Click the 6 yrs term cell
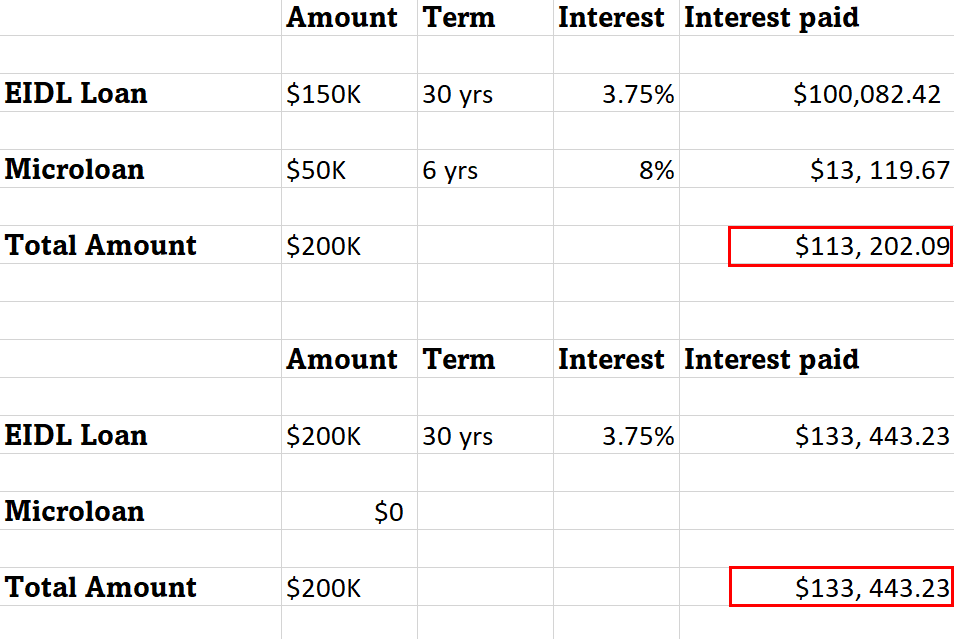Screen dimensions: 954x639 pyautogui.click(x=485, y=169)
